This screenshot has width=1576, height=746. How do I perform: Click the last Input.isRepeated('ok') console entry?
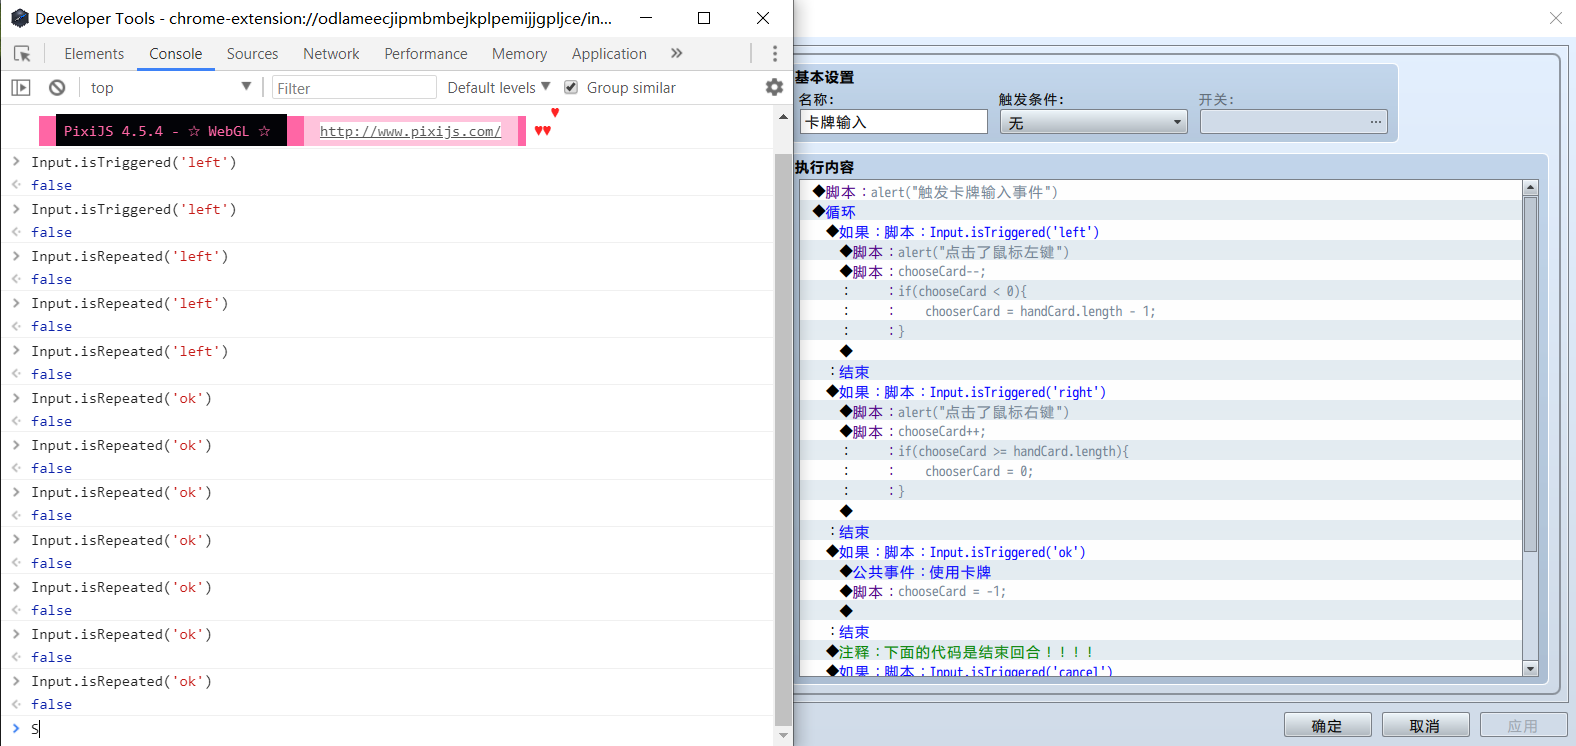click(x=121, y=681)
